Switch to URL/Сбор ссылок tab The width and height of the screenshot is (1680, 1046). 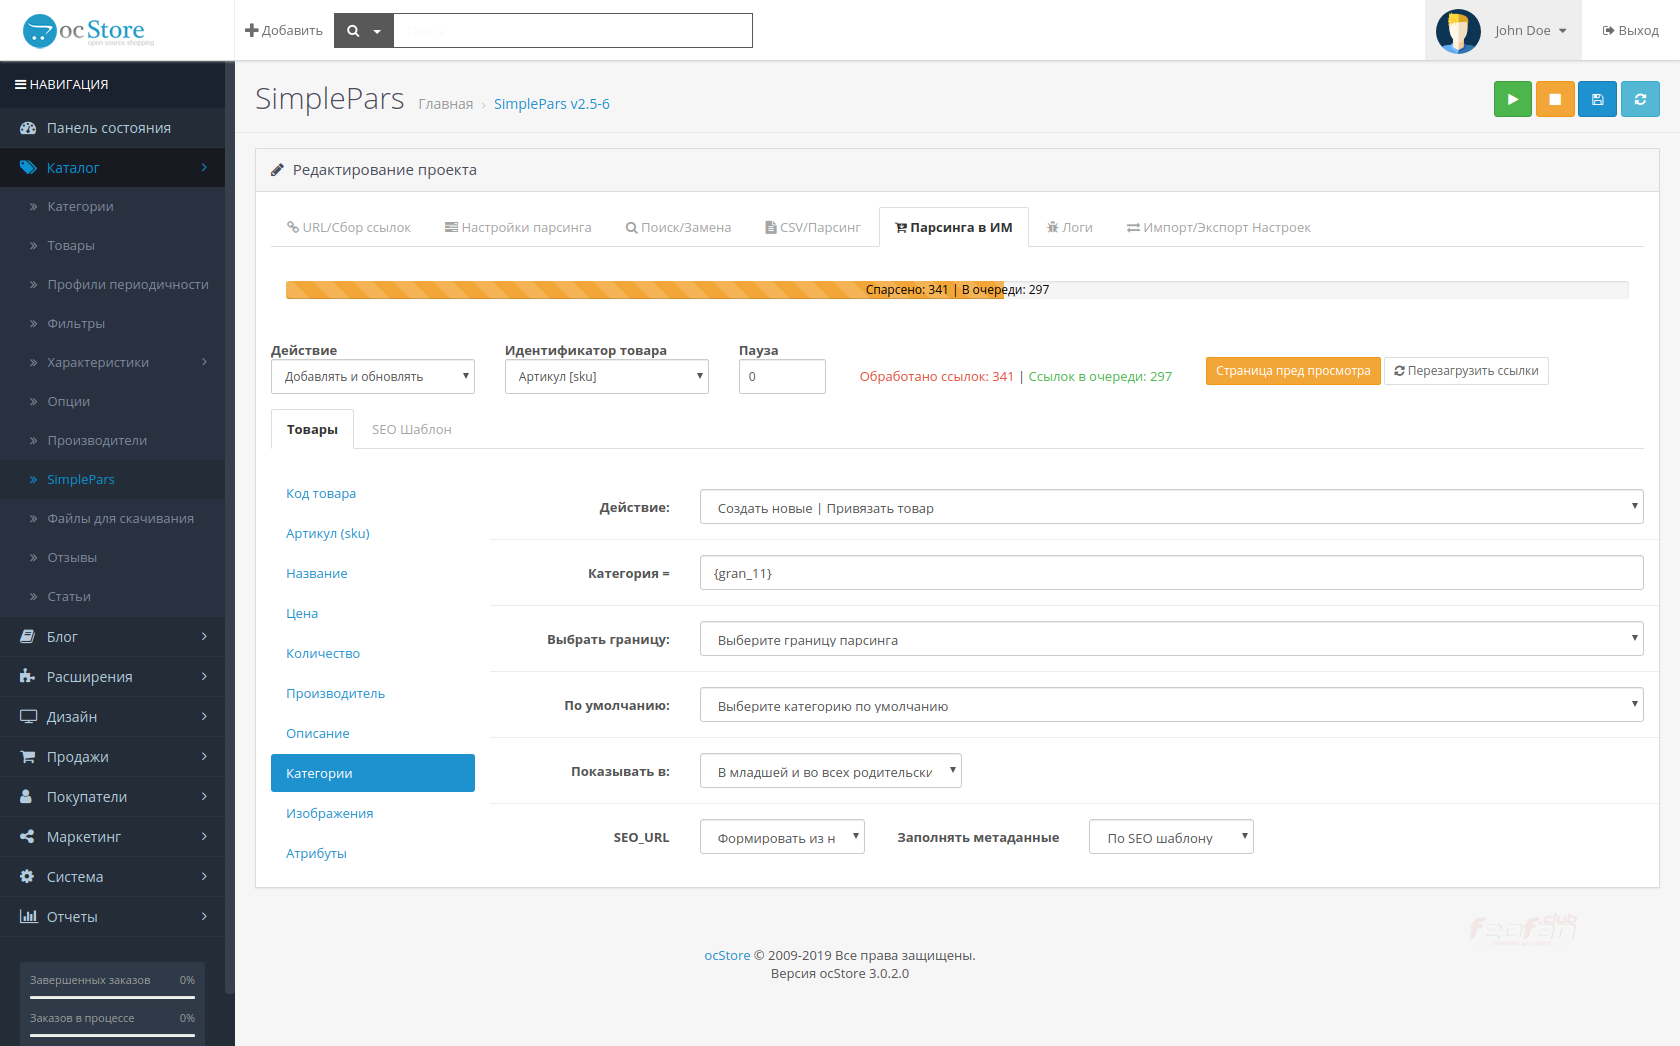(349, 228)
